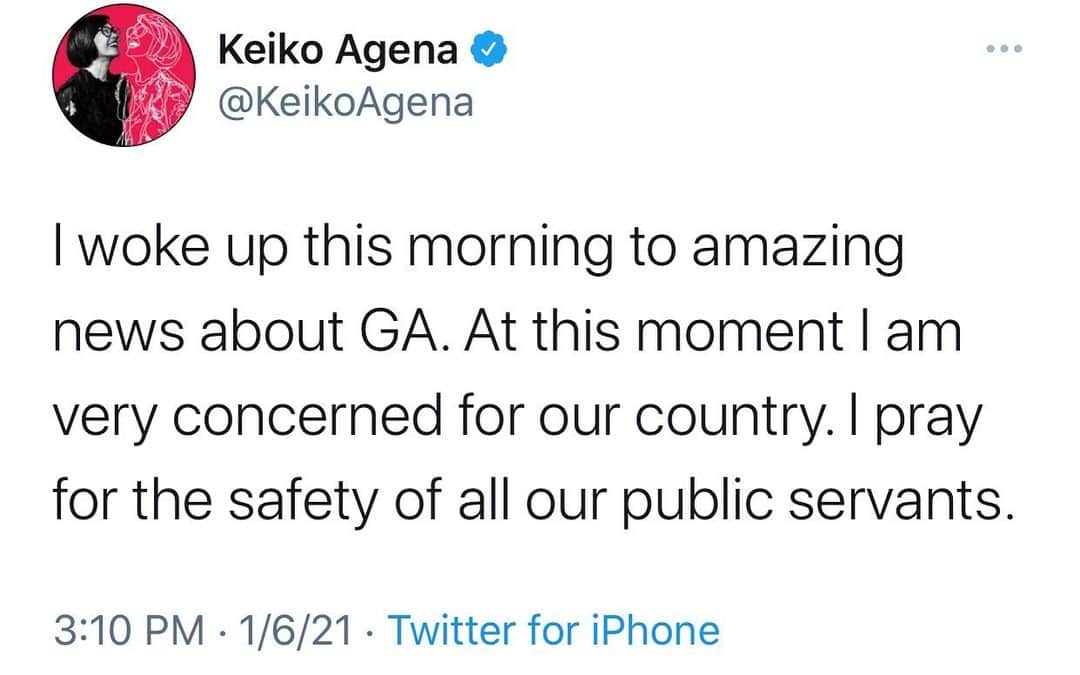Click the Keiko Agena display name
This screenshot has height=675, width=1080.
(338, 51)
